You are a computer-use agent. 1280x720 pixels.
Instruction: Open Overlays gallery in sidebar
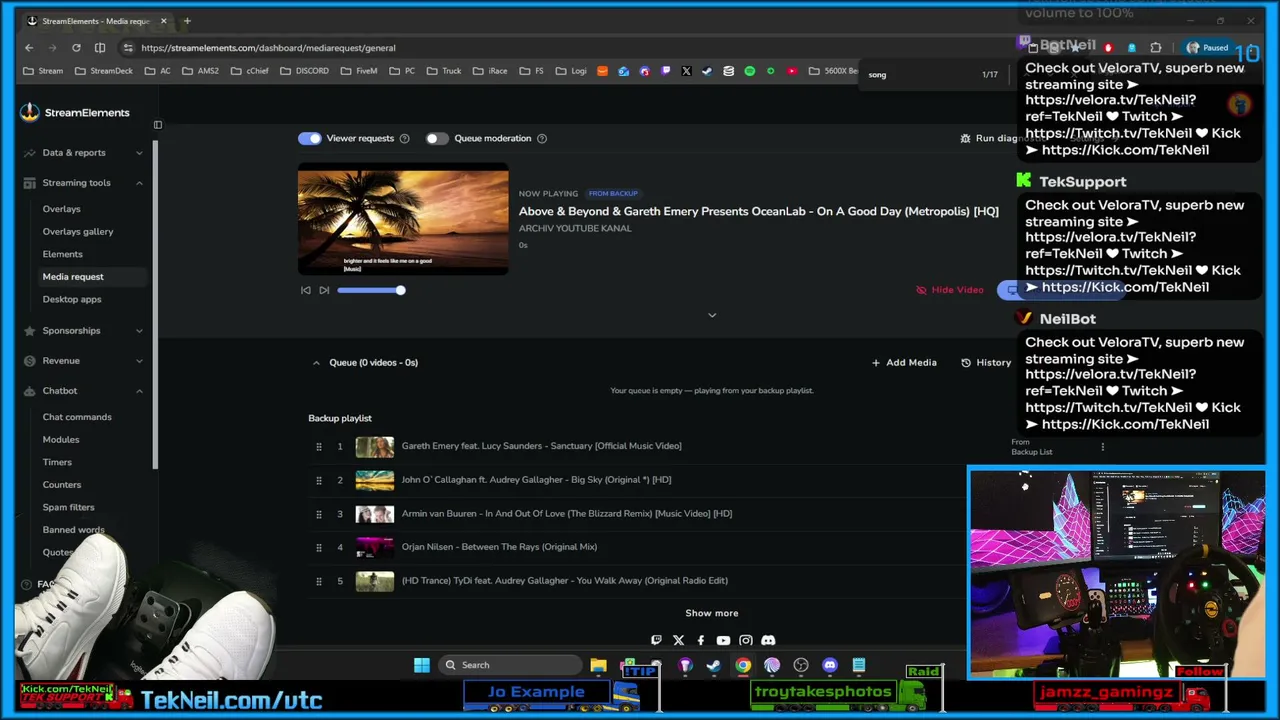78,232
